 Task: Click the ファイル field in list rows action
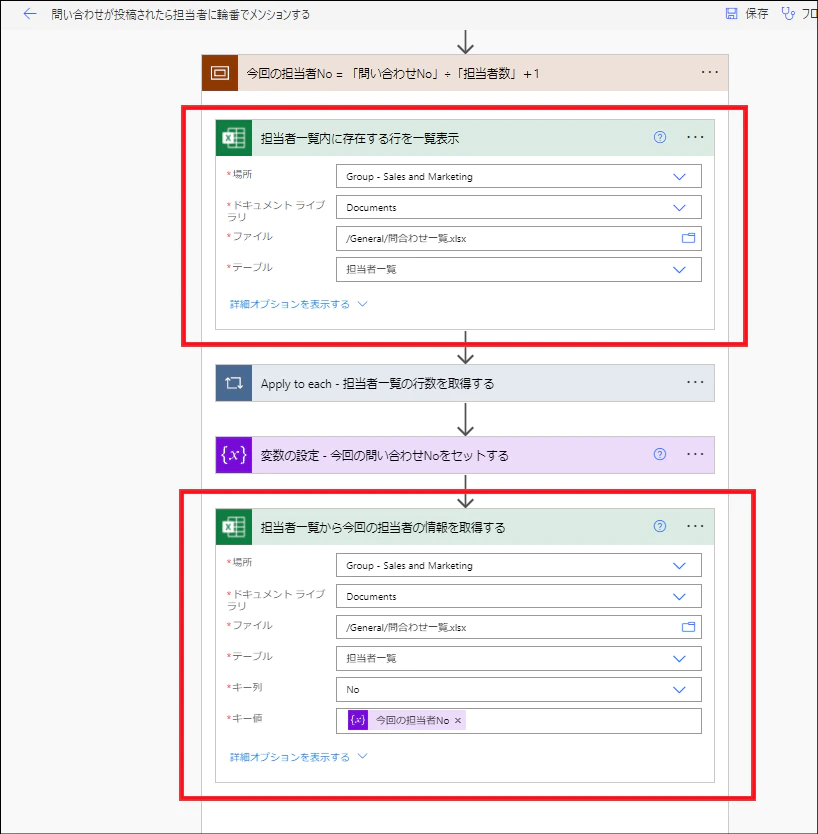coord(519,238)
